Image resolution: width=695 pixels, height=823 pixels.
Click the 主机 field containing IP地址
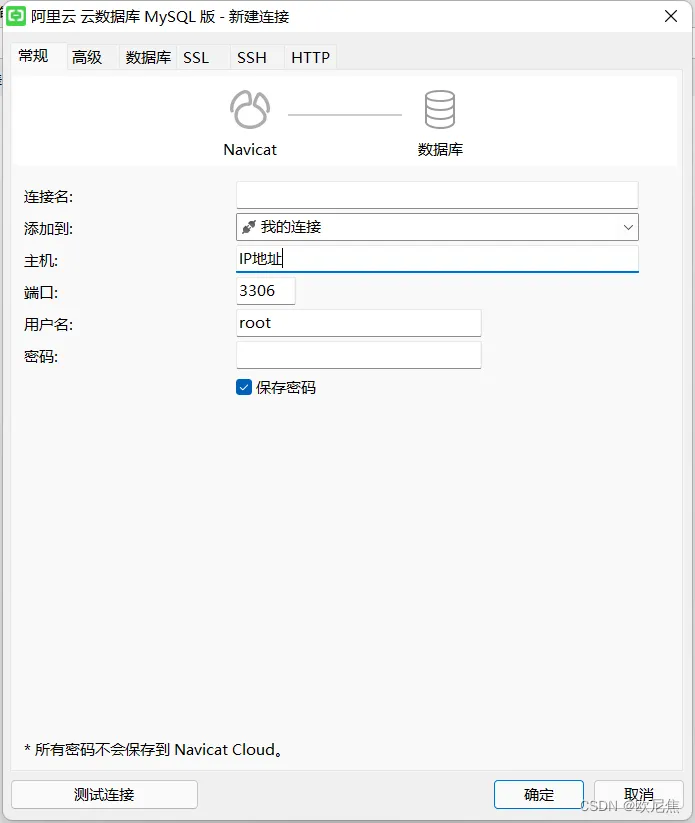(x=437, y=259)
